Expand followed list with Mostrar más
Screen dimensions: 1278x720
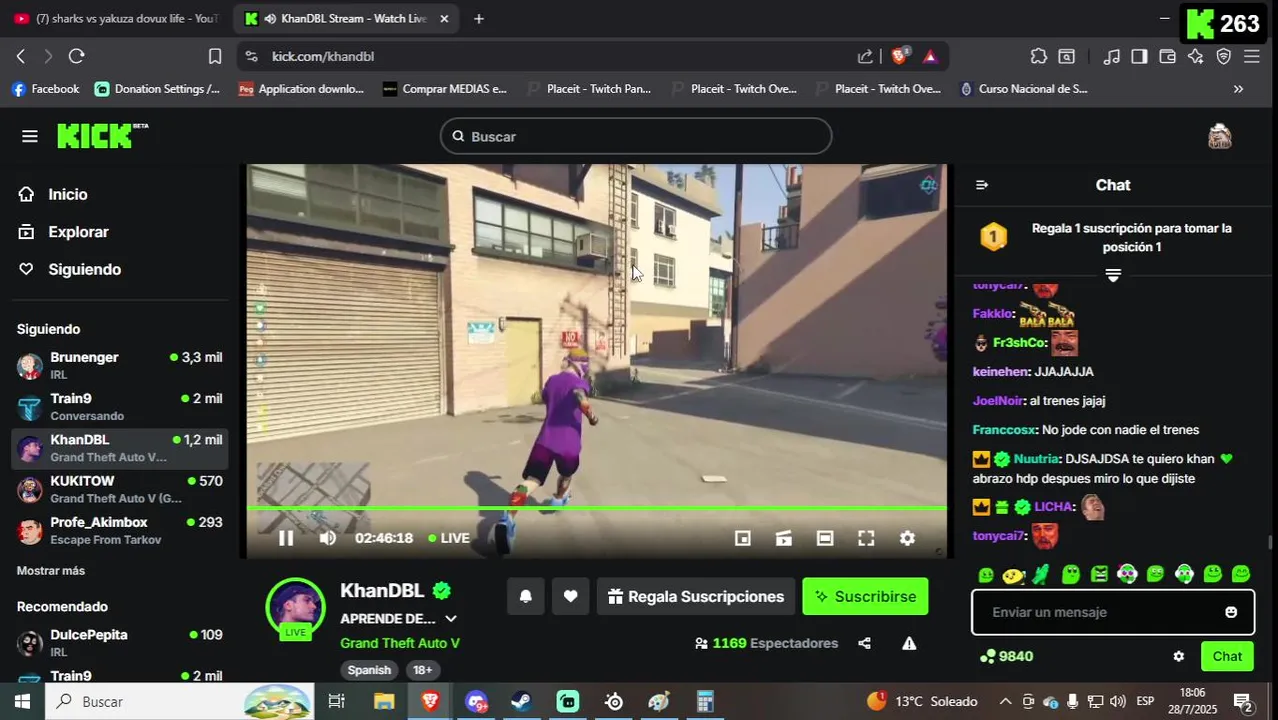pos(51,571)
